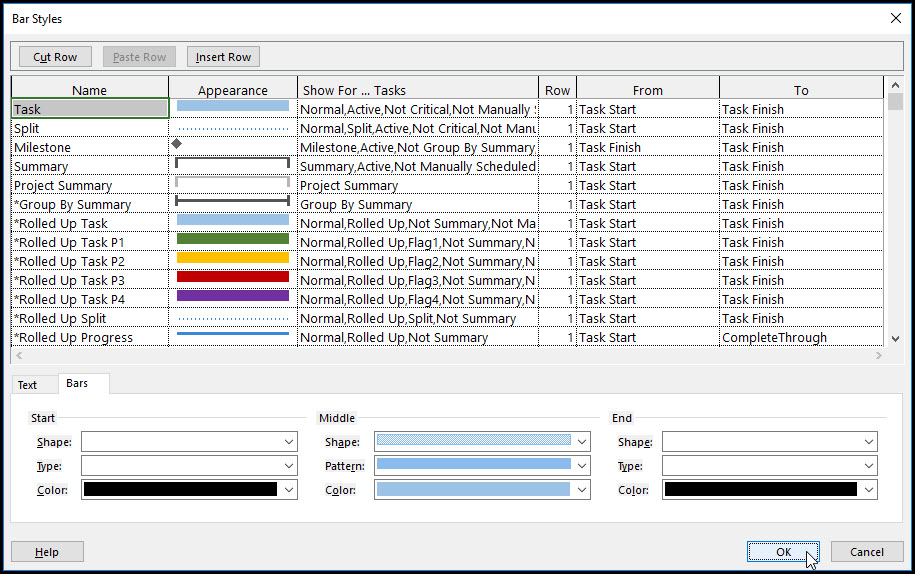Click the purple Rolled Up Task P4 bar

232,297
